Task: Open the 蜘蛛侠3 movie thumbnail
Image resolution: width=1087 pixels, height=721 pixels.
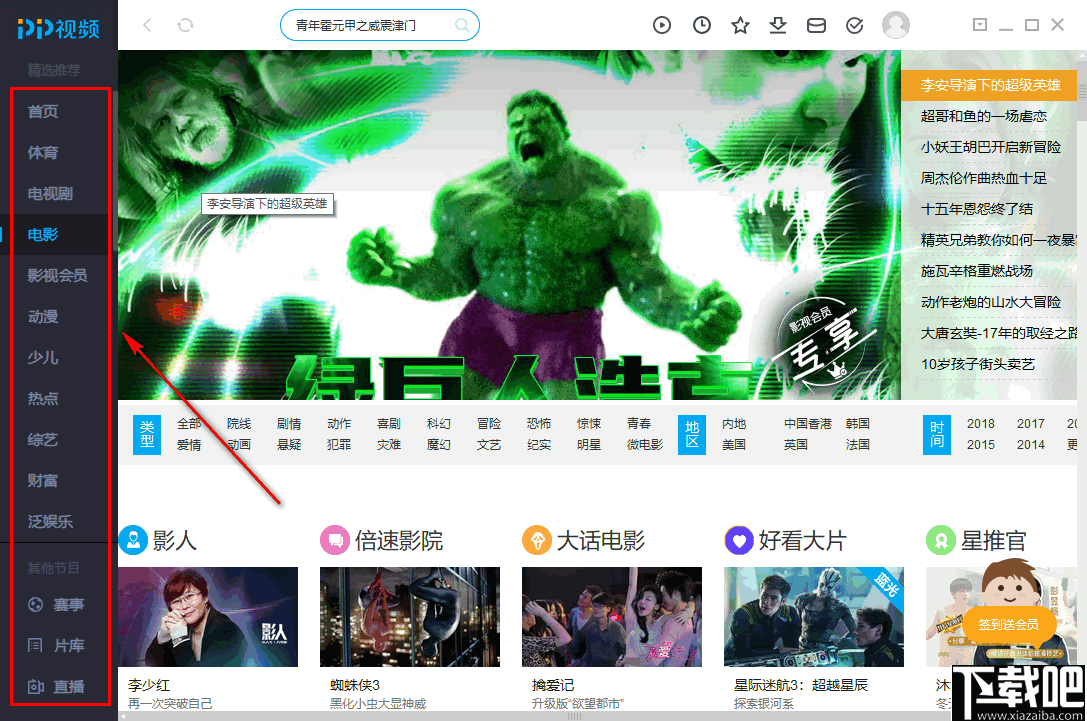Action: coord(409,617)
